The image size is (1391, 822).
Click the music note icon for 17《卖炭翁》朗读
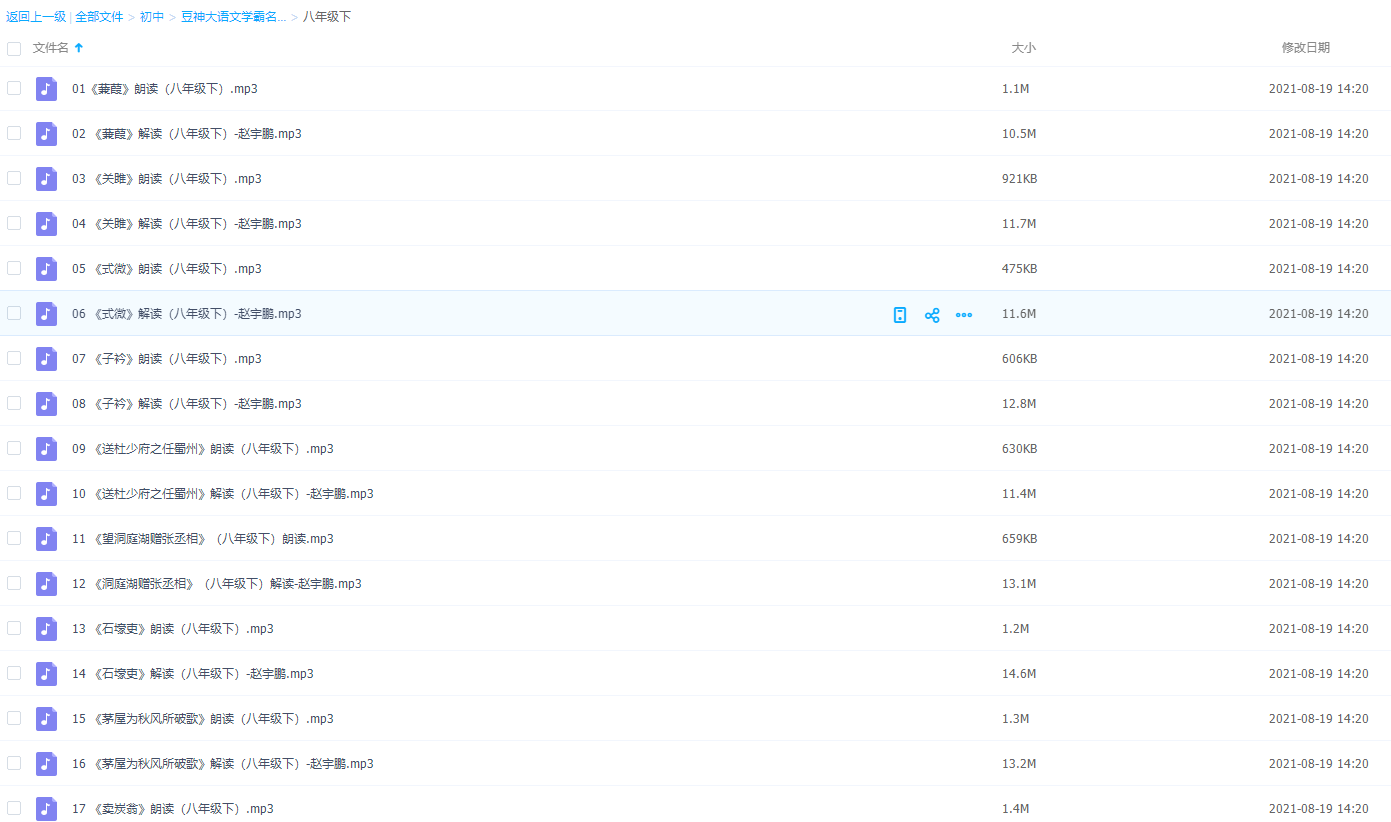(46, 808)
